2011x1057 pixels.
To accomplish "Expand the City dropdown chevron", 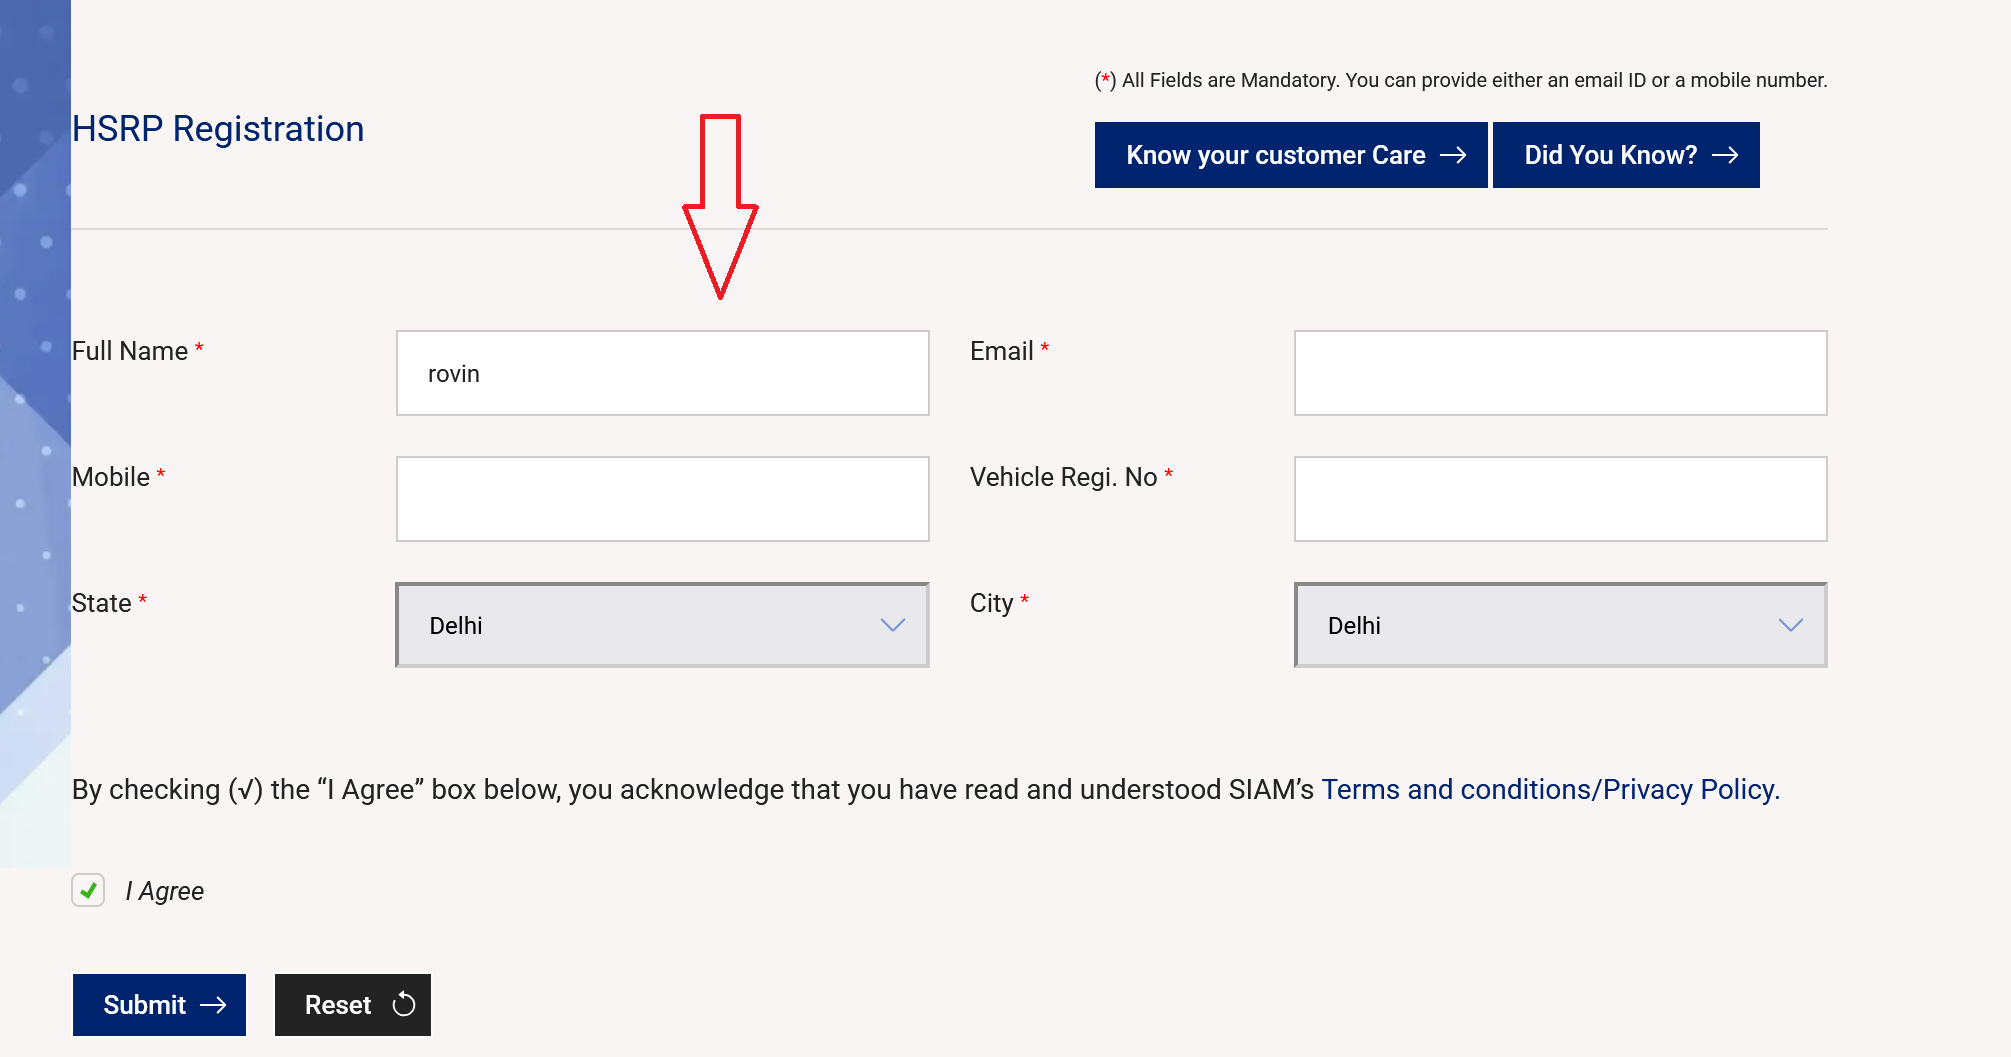I will coord(1790,625).
